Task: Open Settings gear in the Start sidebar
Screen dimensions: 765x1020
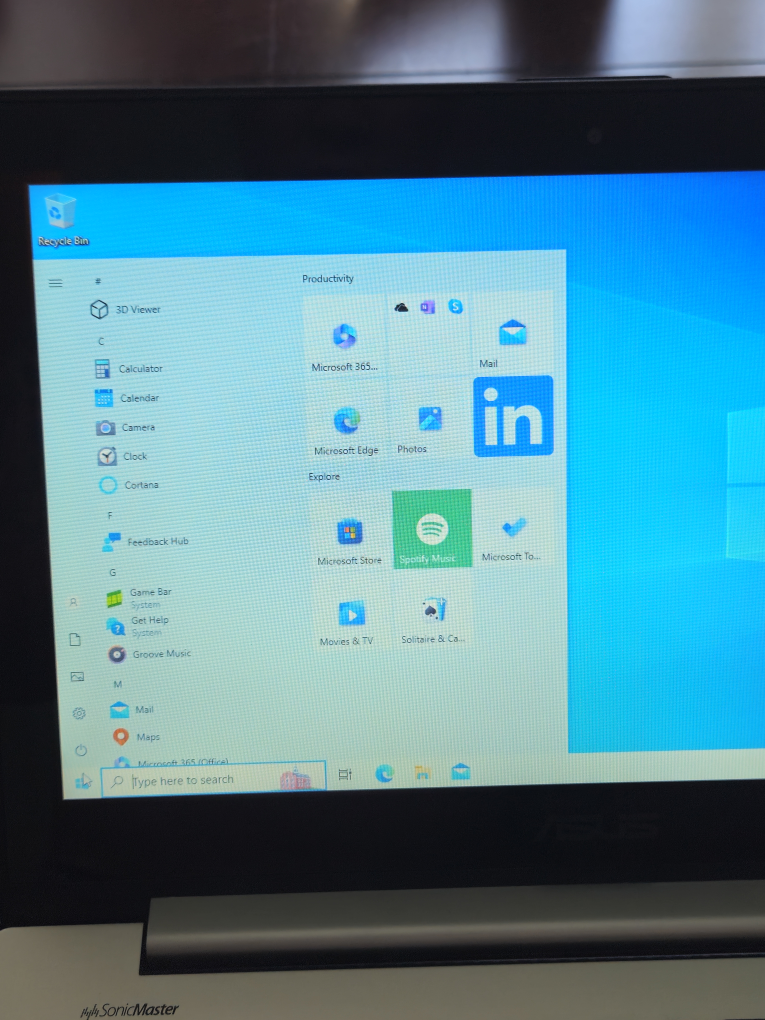Action: pos(79,713)
